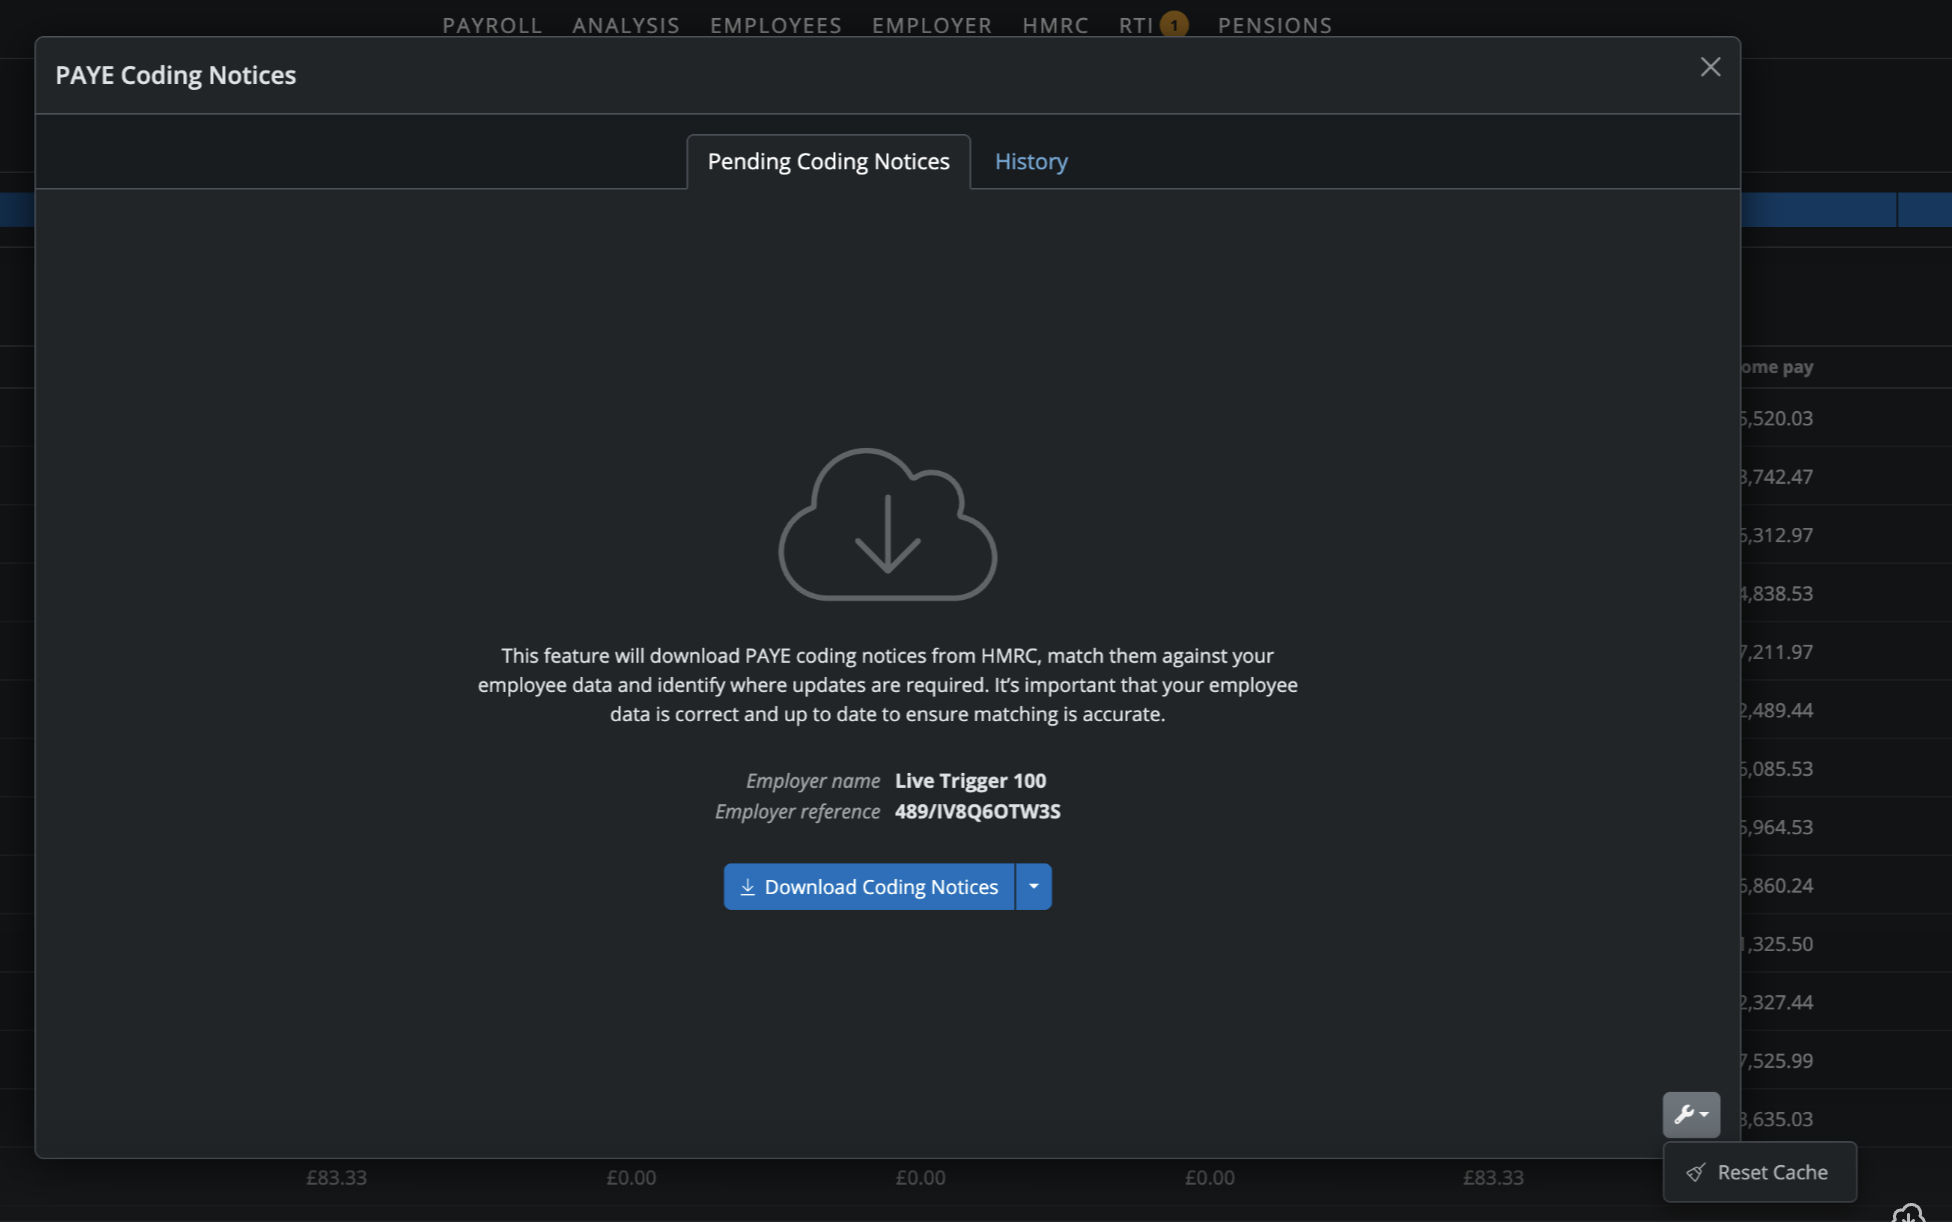Open the PAYROLL menu
The image size is (1952, 1222).
click(x=492, y=25)
